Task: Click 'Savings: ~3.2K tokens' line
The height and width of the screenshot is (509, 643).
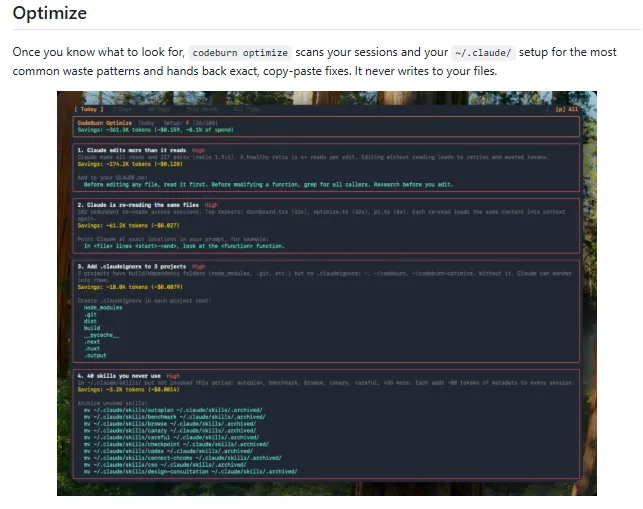Action: pyautogui.click(x=128, y=390)
